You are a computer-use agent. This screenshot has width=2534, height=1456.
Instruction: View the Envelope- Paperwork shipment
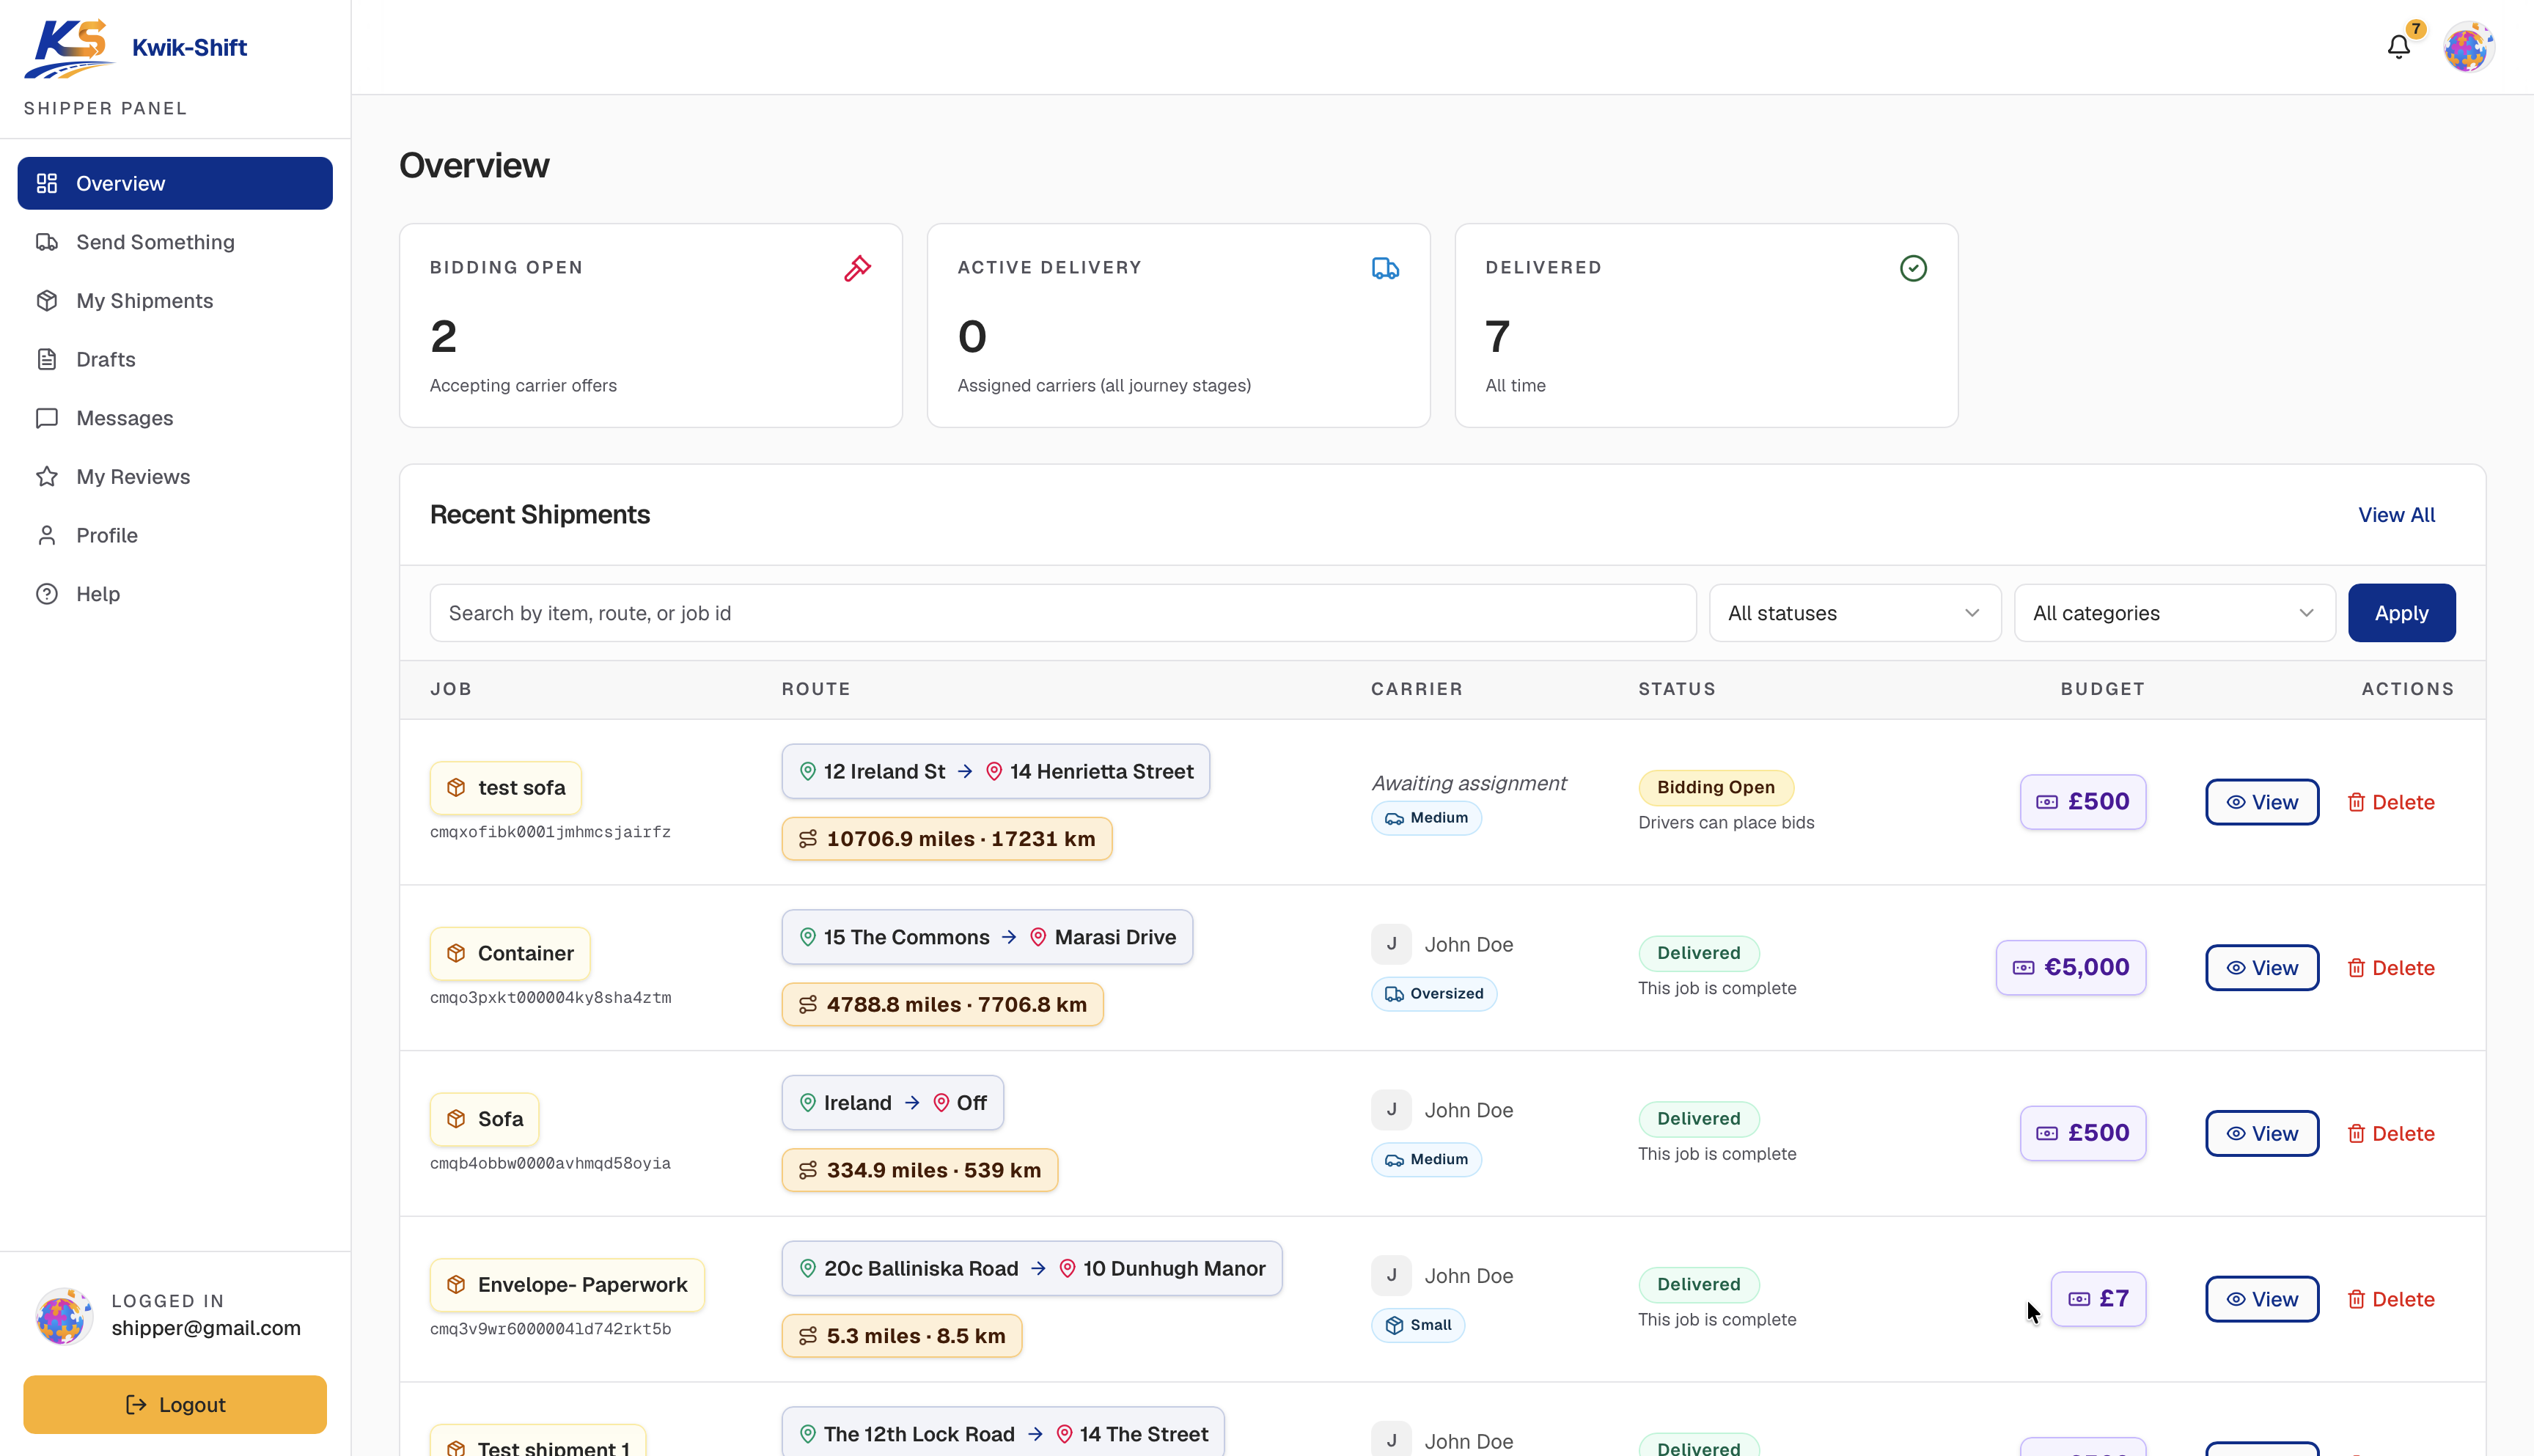point(2262,1299)
